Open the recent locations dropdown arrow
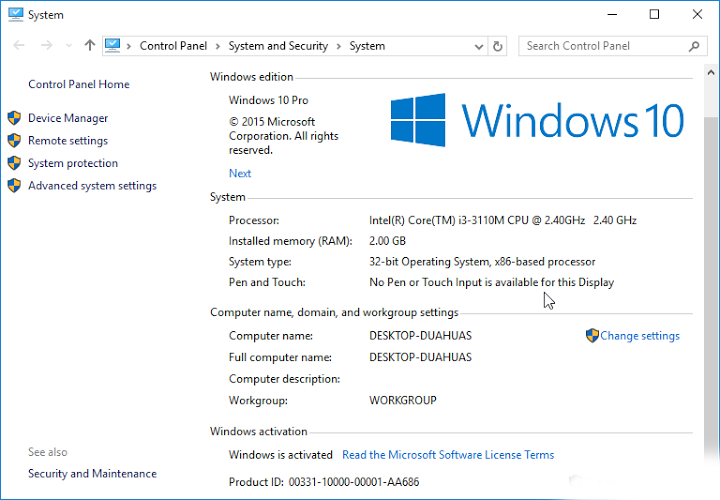 pos(69,45)
